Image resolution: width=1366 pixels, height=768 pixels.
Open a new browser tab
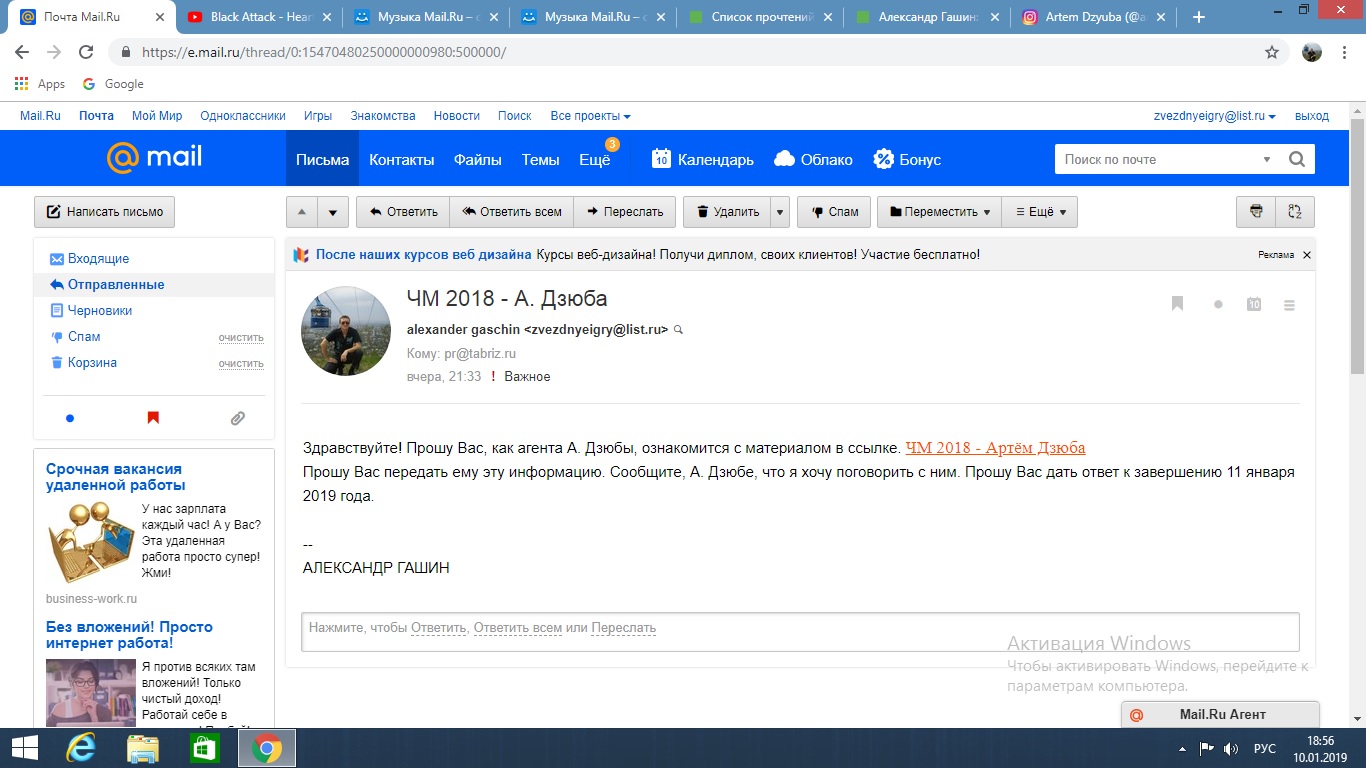1199,17
